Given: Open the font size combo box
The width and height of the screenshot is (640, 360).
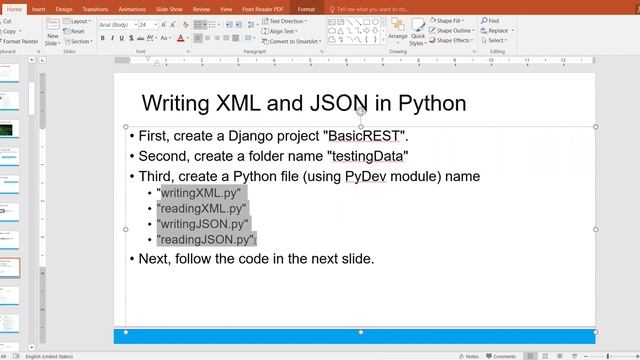Looking at the screenshot, I should click(x=148, y=25).
